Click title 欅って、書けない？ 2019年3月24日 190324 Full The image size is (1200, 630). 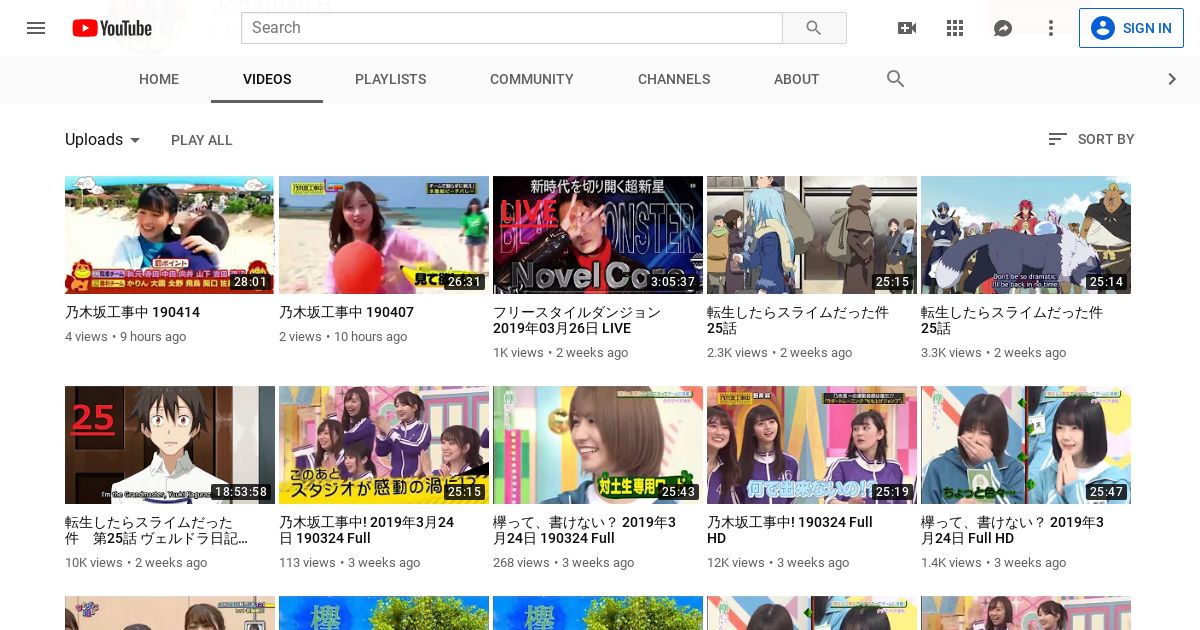(x=584, y=530)
